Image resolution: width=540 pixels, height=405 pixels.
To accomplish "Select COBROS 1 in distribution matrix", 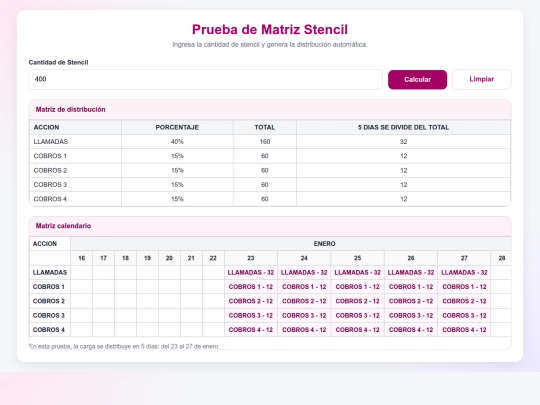I will tap(270, 156).
